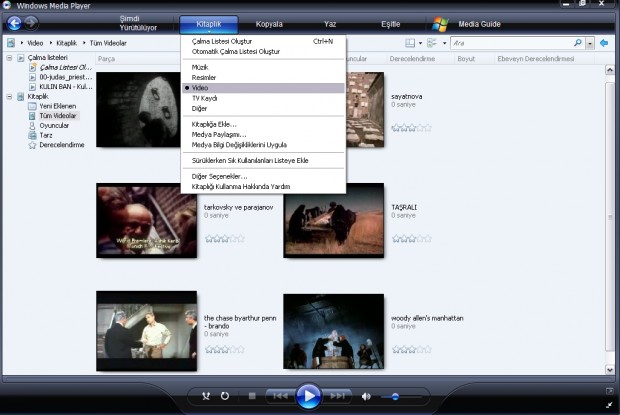Click the Stop button
The height and width of the screenshot is (415, 620).
[252, 396]
